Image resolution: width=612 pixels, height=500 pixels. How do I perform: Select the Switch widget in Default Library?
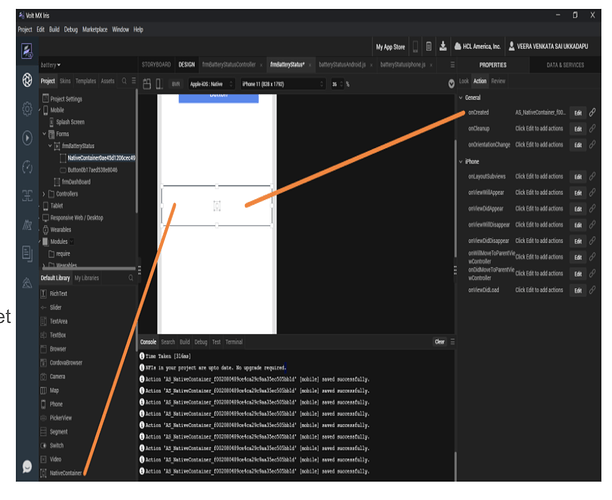click(52, 445)
